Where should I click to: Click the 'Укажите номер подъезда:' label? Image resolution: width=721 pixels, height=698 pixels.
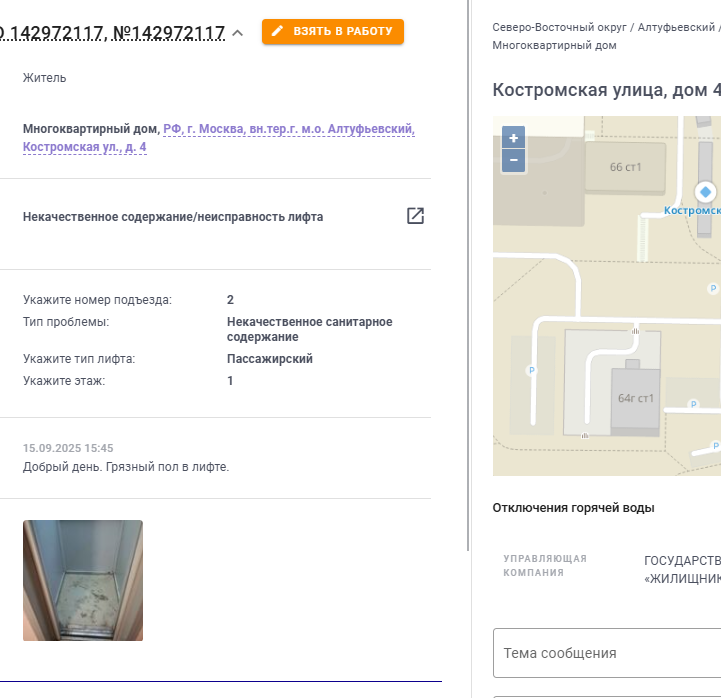(x=97, y=300)
